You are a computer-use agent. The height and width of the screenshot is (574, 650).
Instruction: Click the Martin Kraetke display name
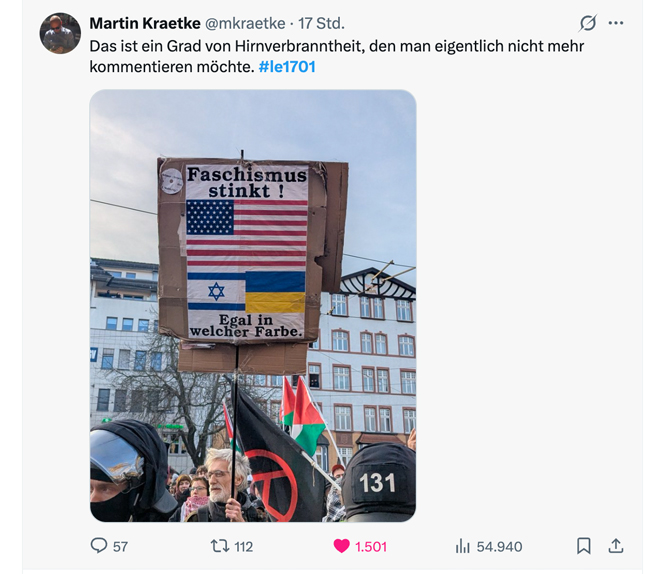(145, 24)
